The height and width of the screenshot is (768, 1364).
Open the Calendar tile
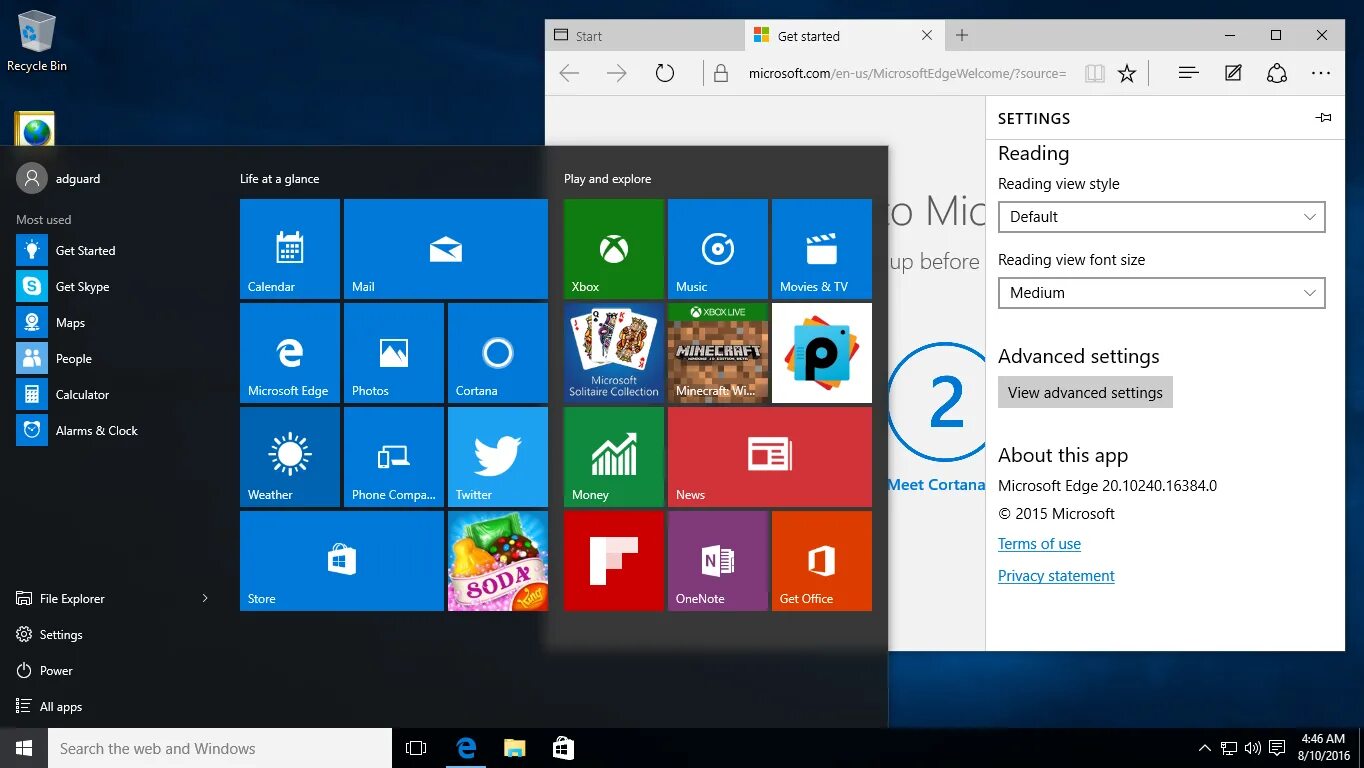[290, 249]
